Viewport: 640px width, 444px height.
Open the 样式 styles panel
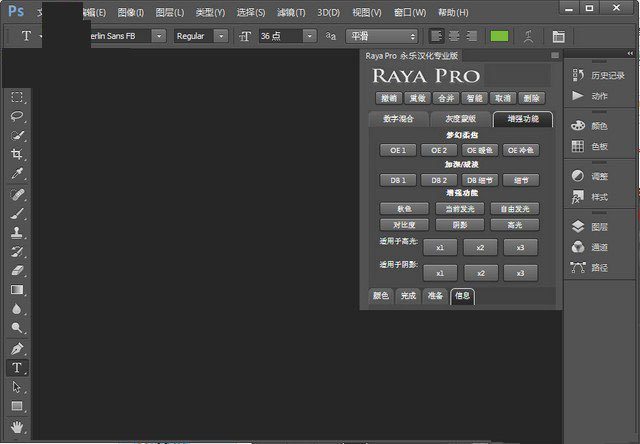pos(590,197)
